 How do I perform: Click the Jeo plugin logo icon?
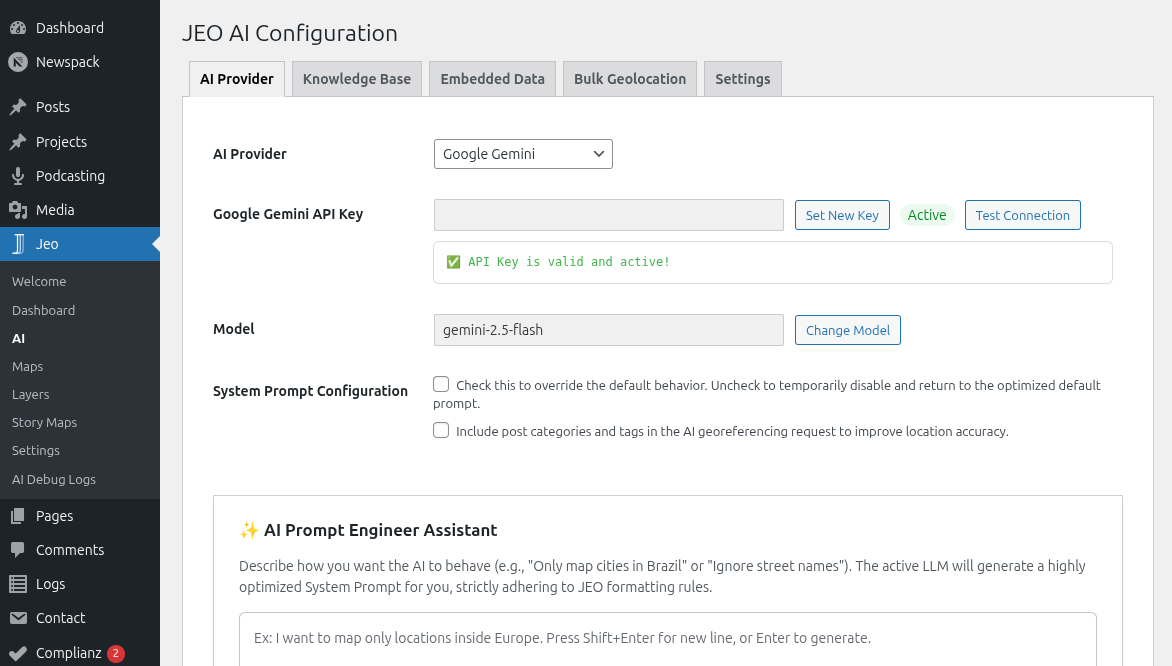click(18, 244)
